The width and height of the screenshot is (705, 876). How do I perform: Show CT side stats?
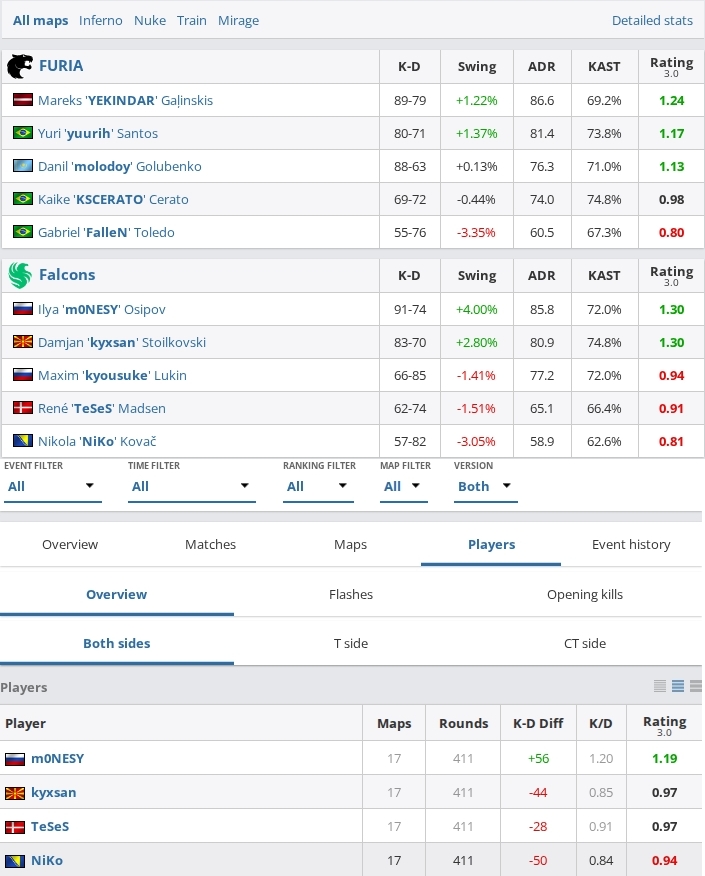pyautogui.click(x=585, y=644)
